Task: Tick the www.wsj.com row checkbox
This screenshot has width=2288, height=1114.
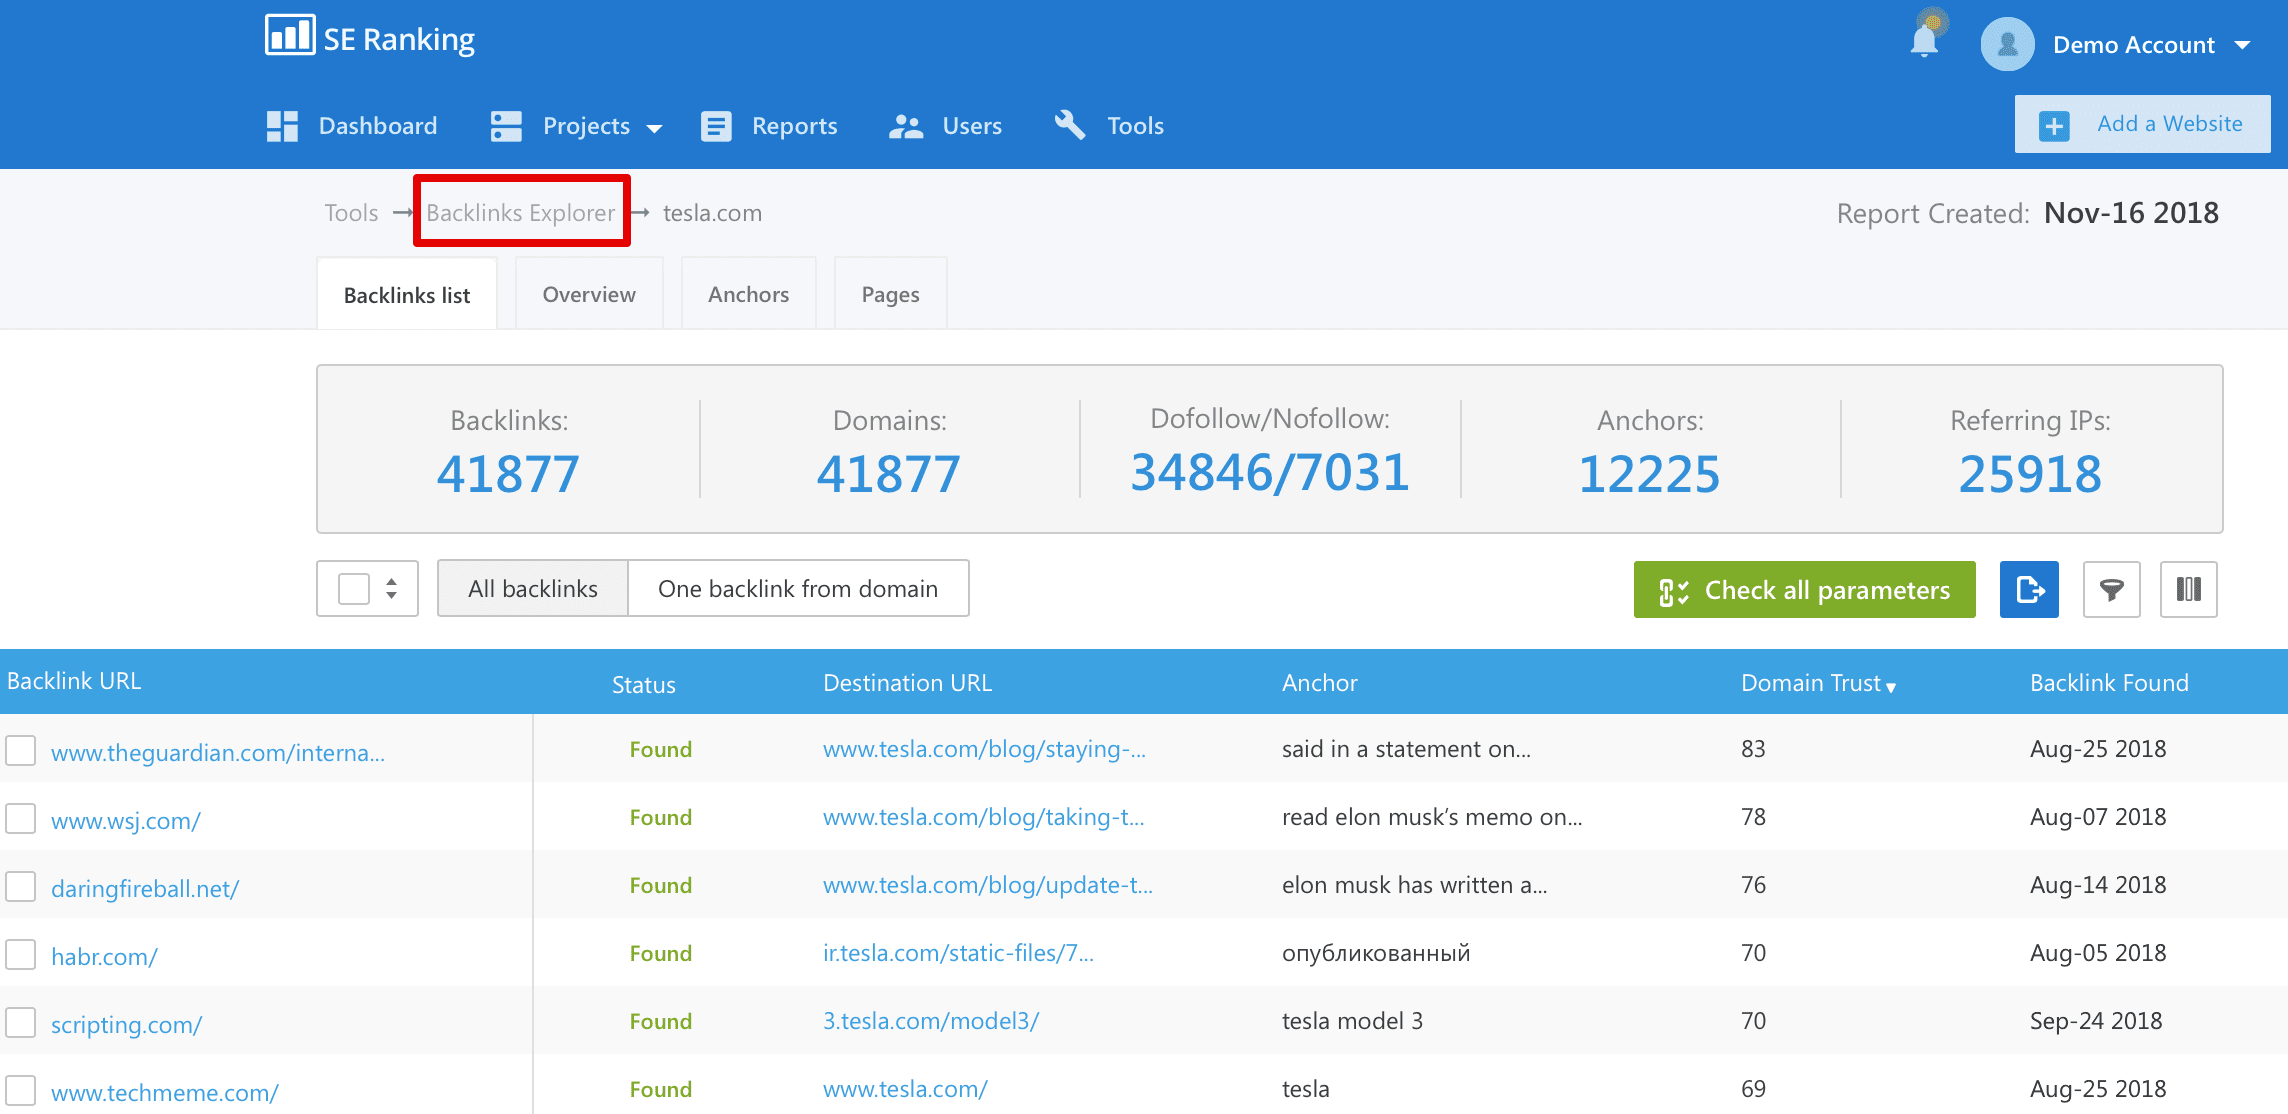Action: [21, 818]
